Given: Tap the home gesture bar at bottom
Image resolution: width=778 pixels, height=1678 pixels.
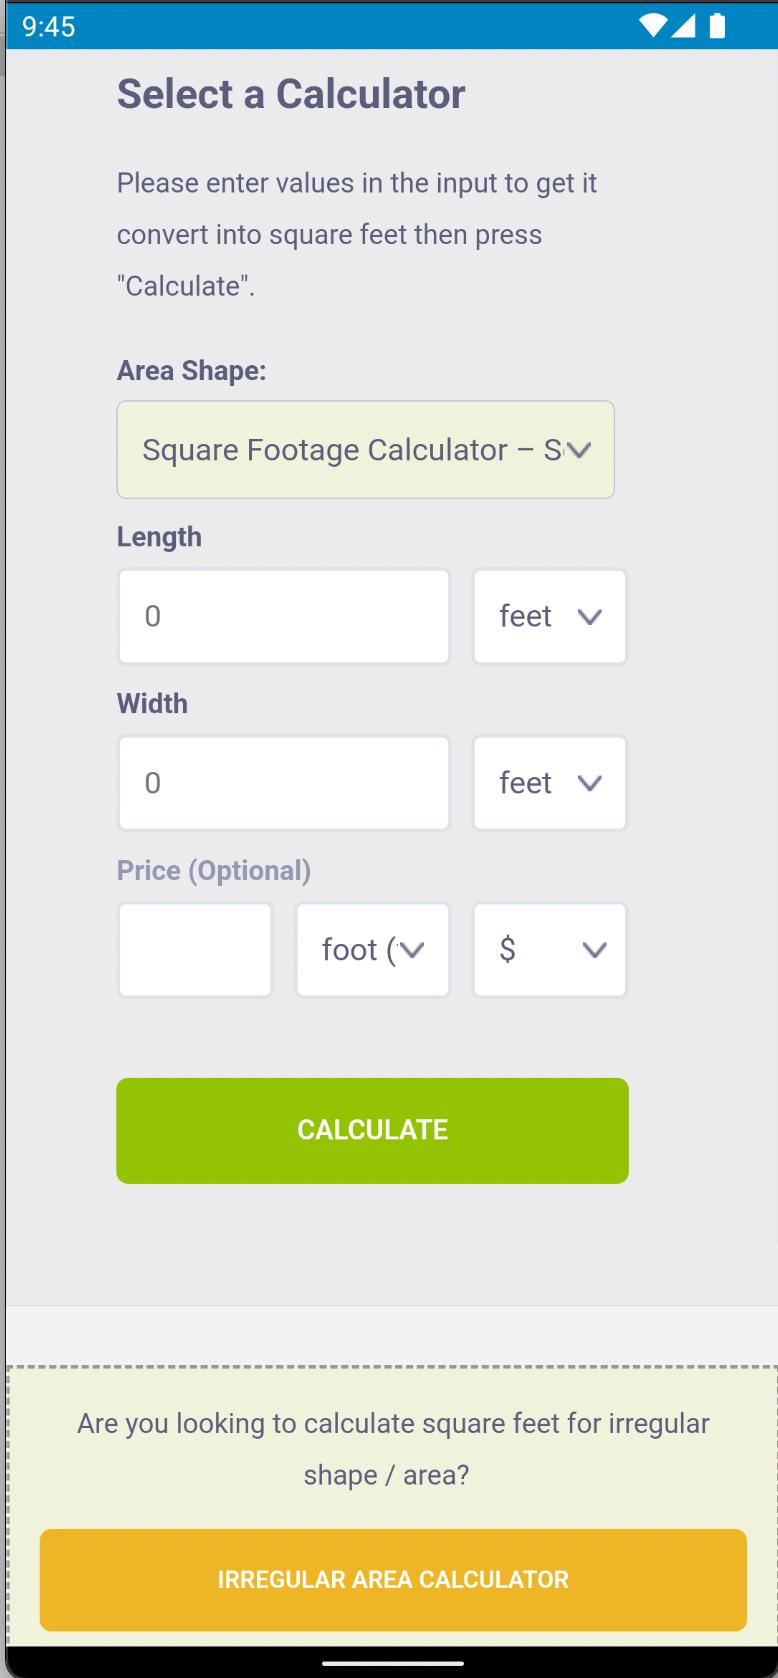Looking at the screenshot, I should tap(389, 1664).
